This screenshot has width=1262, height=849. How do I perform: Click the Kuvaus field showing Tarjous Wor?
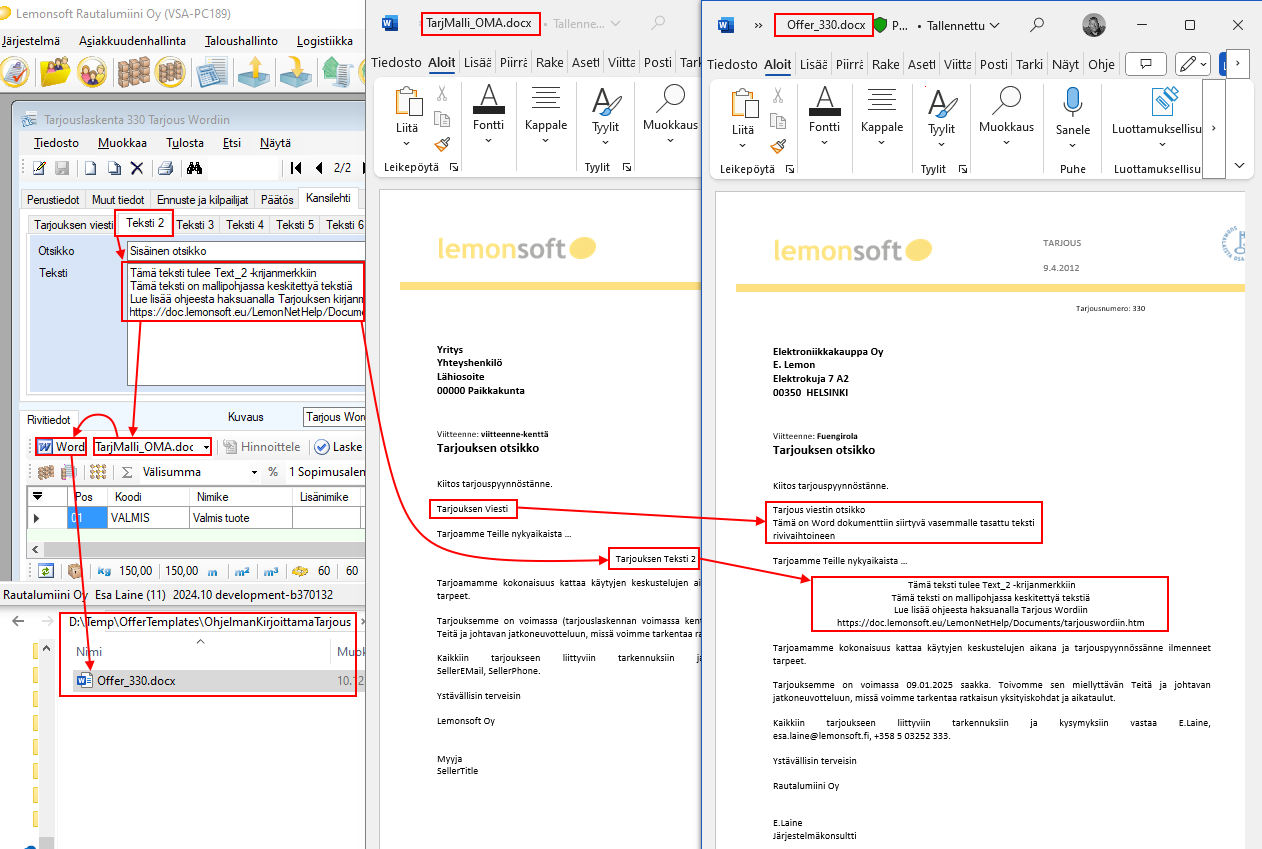coord(335,417)
